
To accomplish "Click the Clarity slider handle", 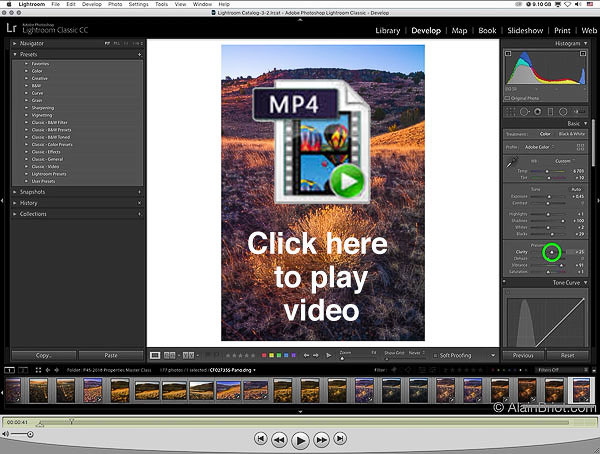I will pos(551,253).
